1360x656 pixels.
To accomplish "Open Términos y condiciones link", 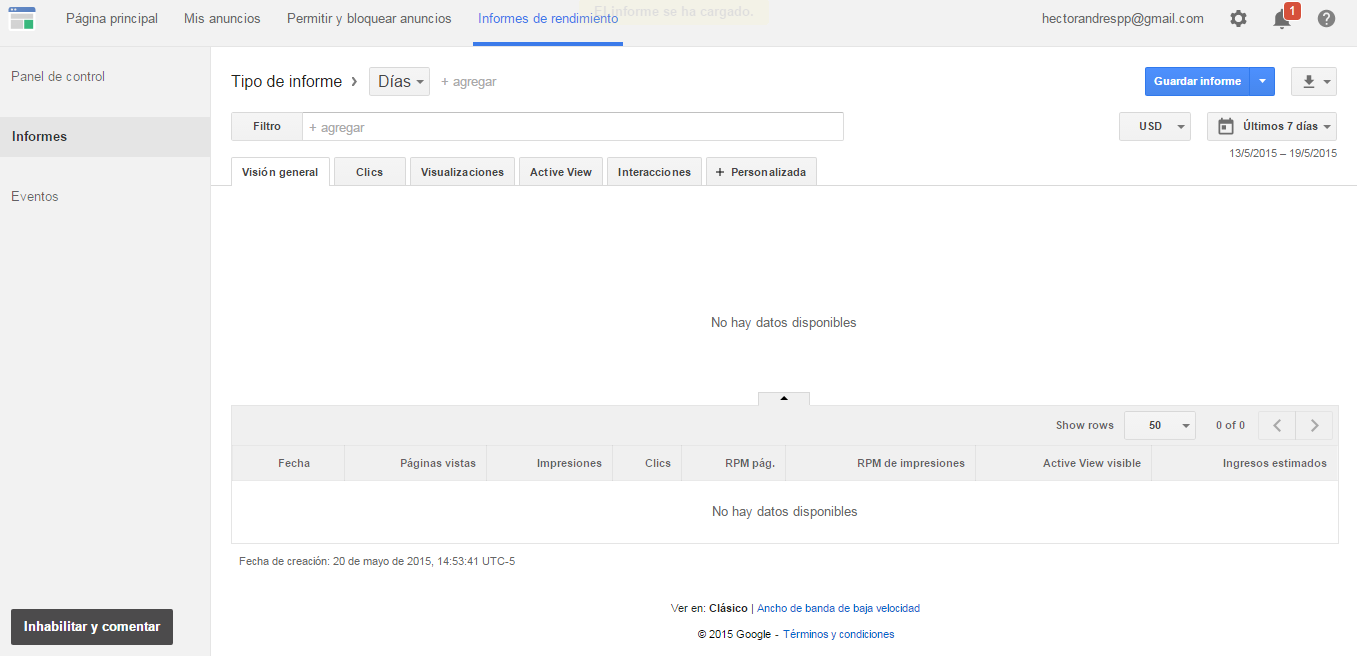I will (838, 634).
